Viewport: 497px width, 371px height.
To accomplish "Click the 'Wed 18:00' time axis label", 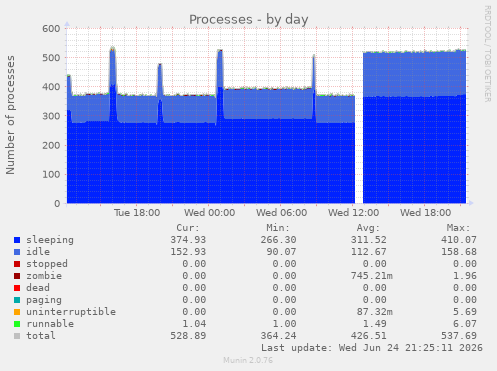I will tap(425, 213).
